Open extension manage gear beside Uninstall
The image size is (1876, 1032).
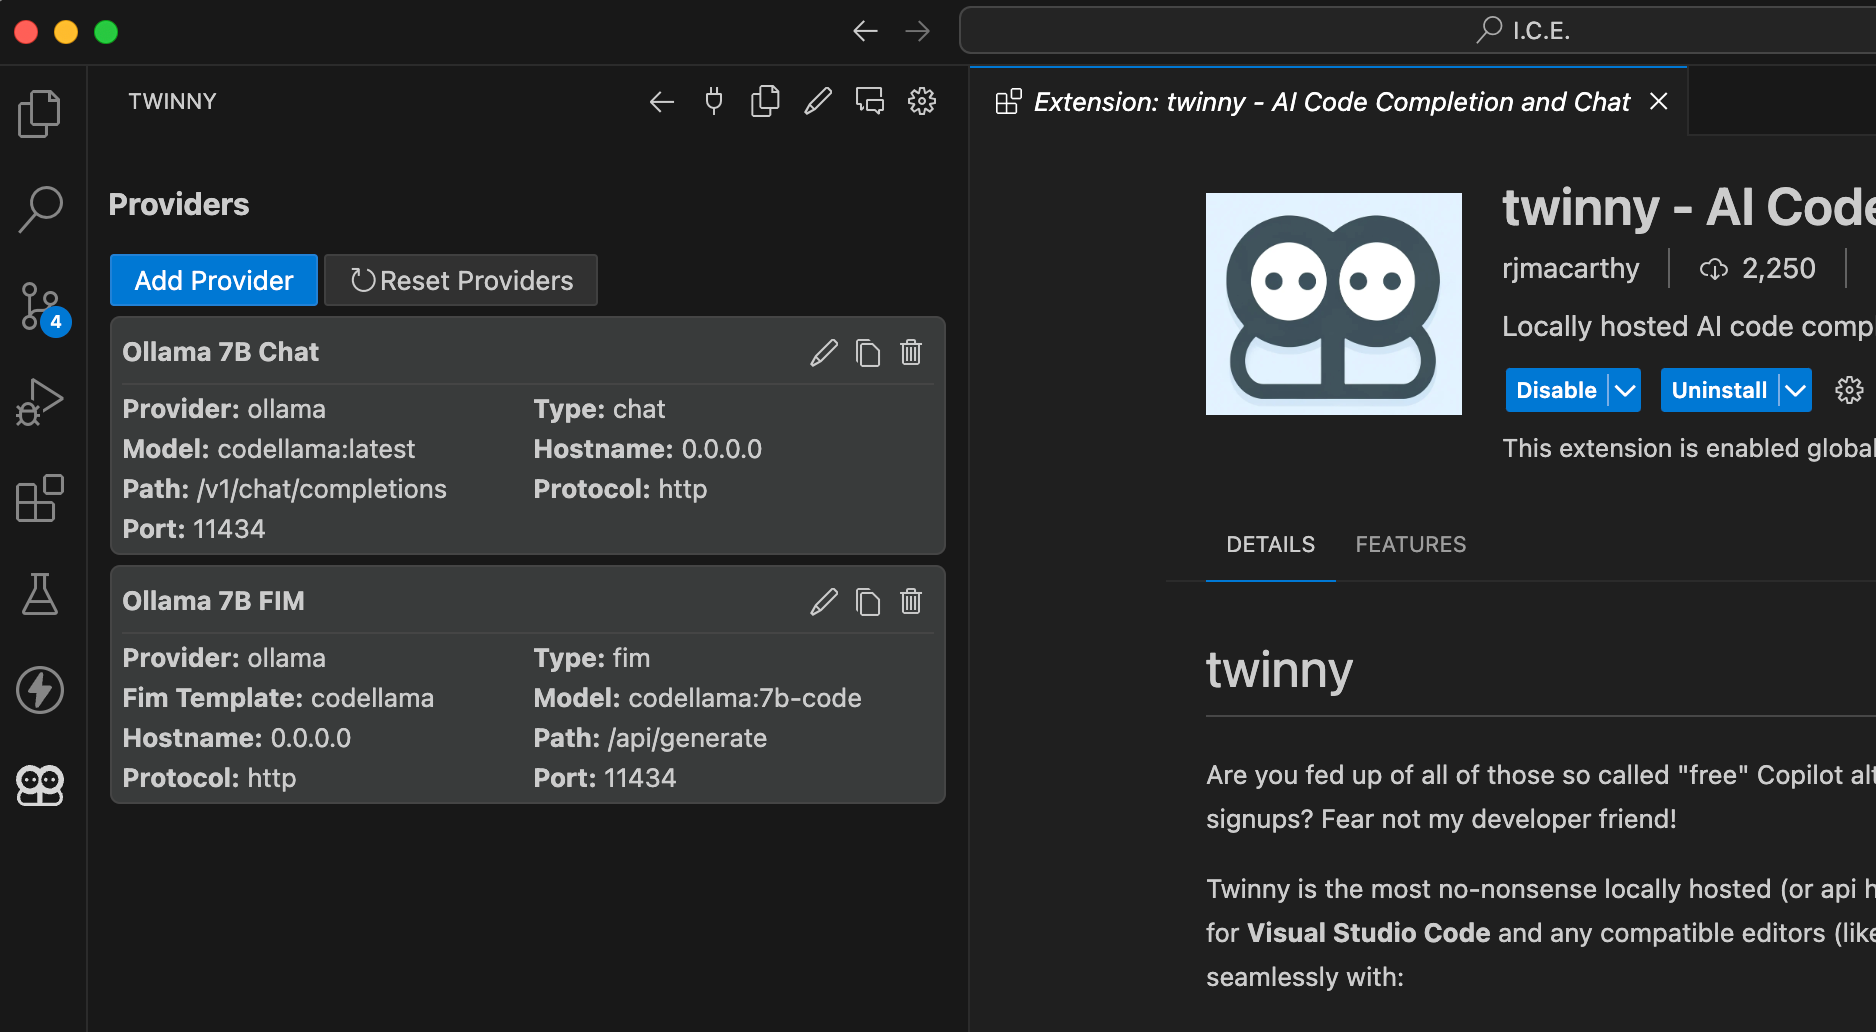(x=1849, y=390)
